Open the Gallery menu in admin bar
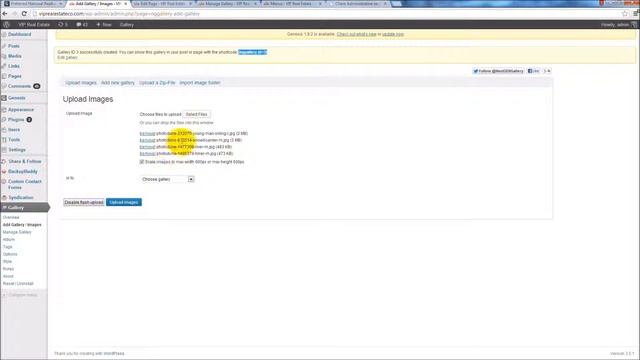The height and width of the screenshot is (360, 640). [x=127, y=24]
